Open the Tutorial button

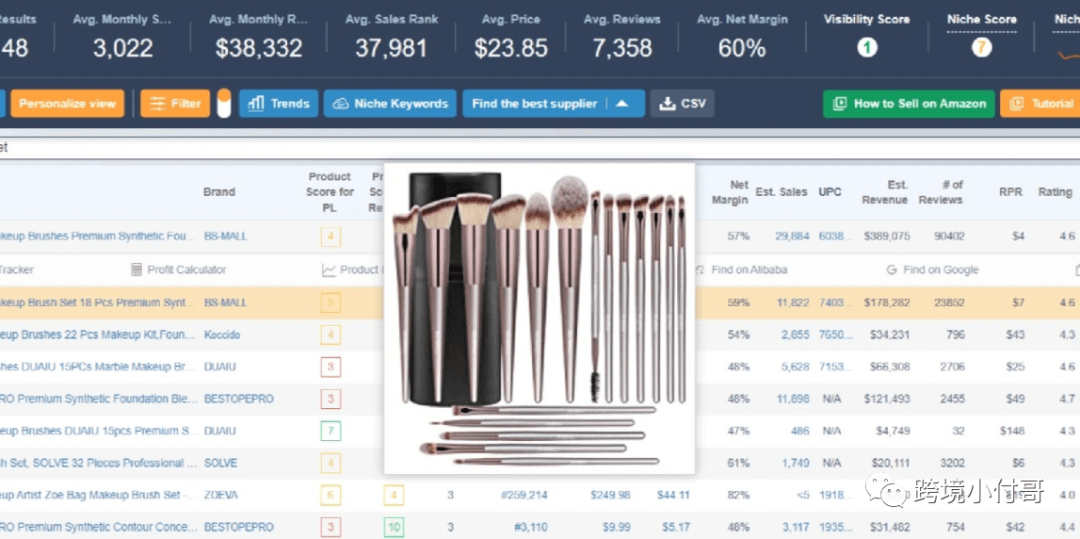(1042, 103)
